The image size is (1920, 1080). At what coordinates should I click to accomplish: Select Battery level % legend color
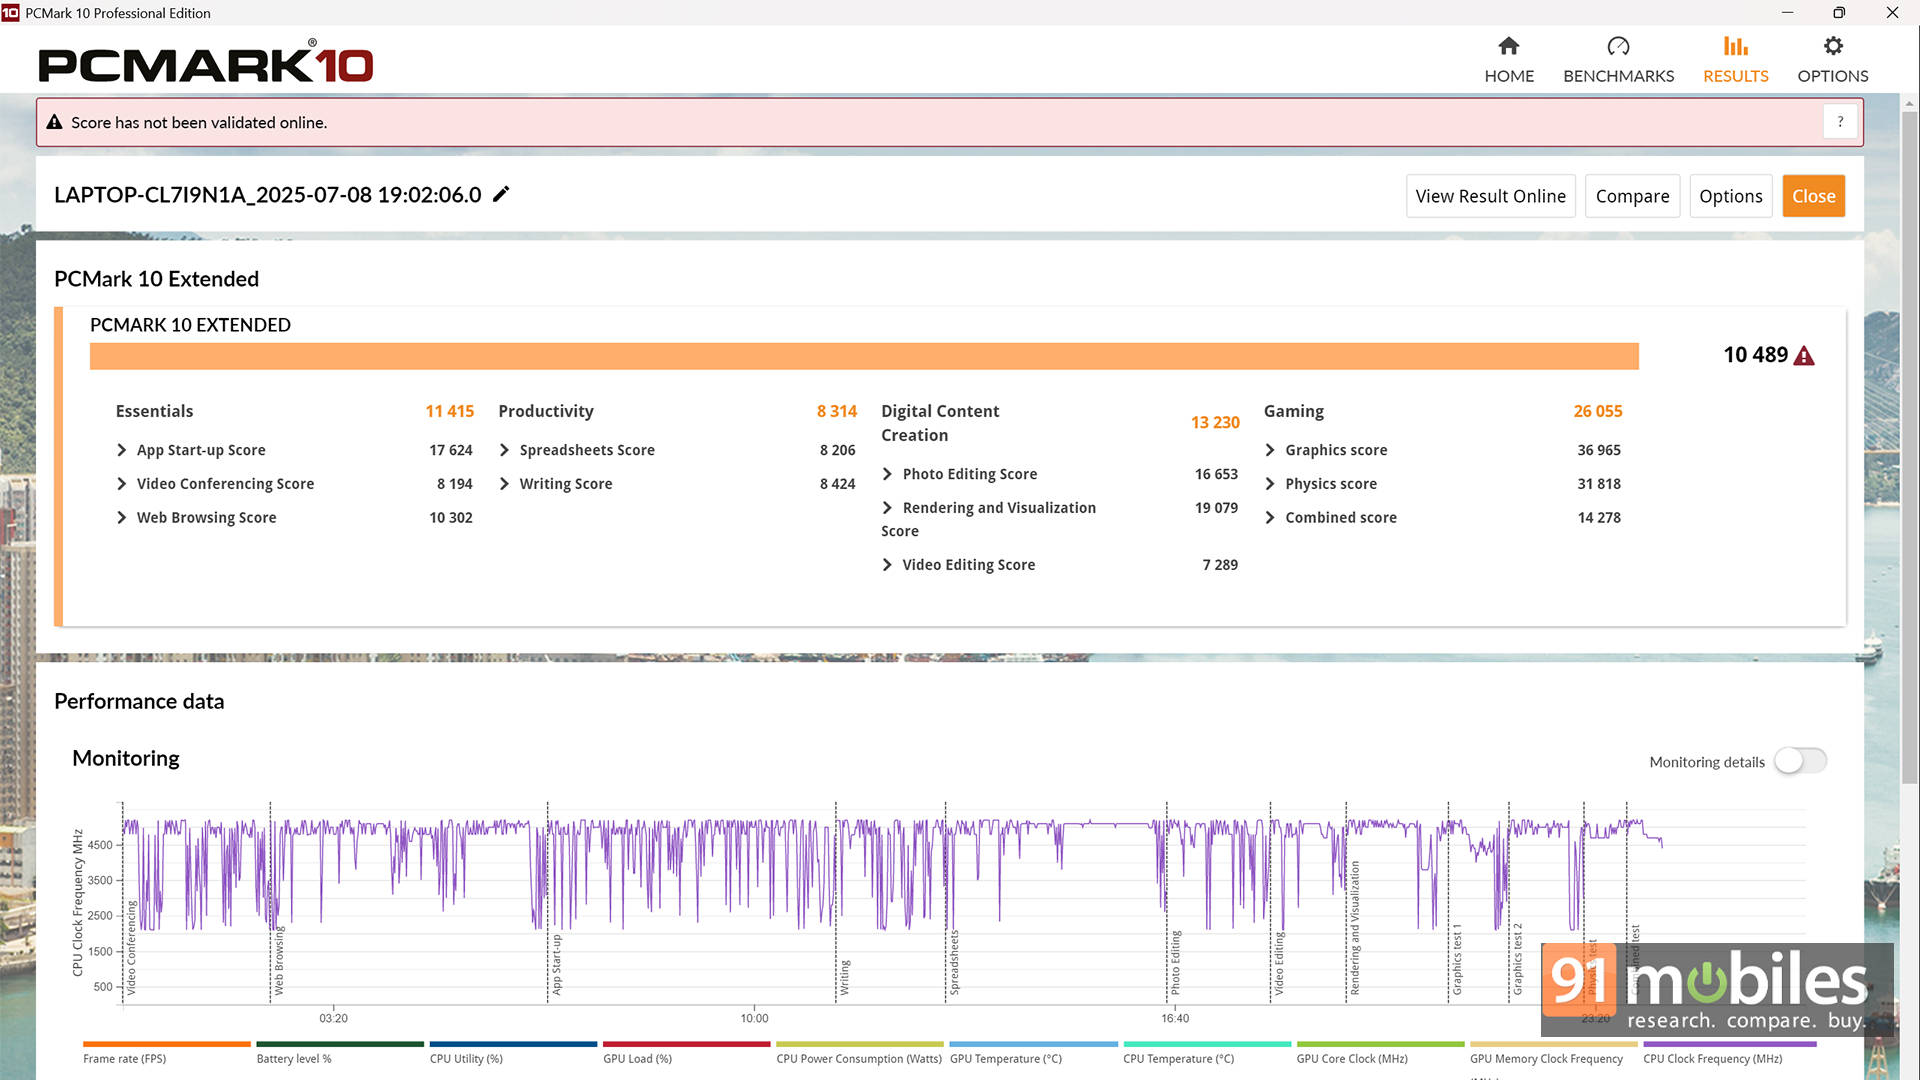click(340, 1044)
